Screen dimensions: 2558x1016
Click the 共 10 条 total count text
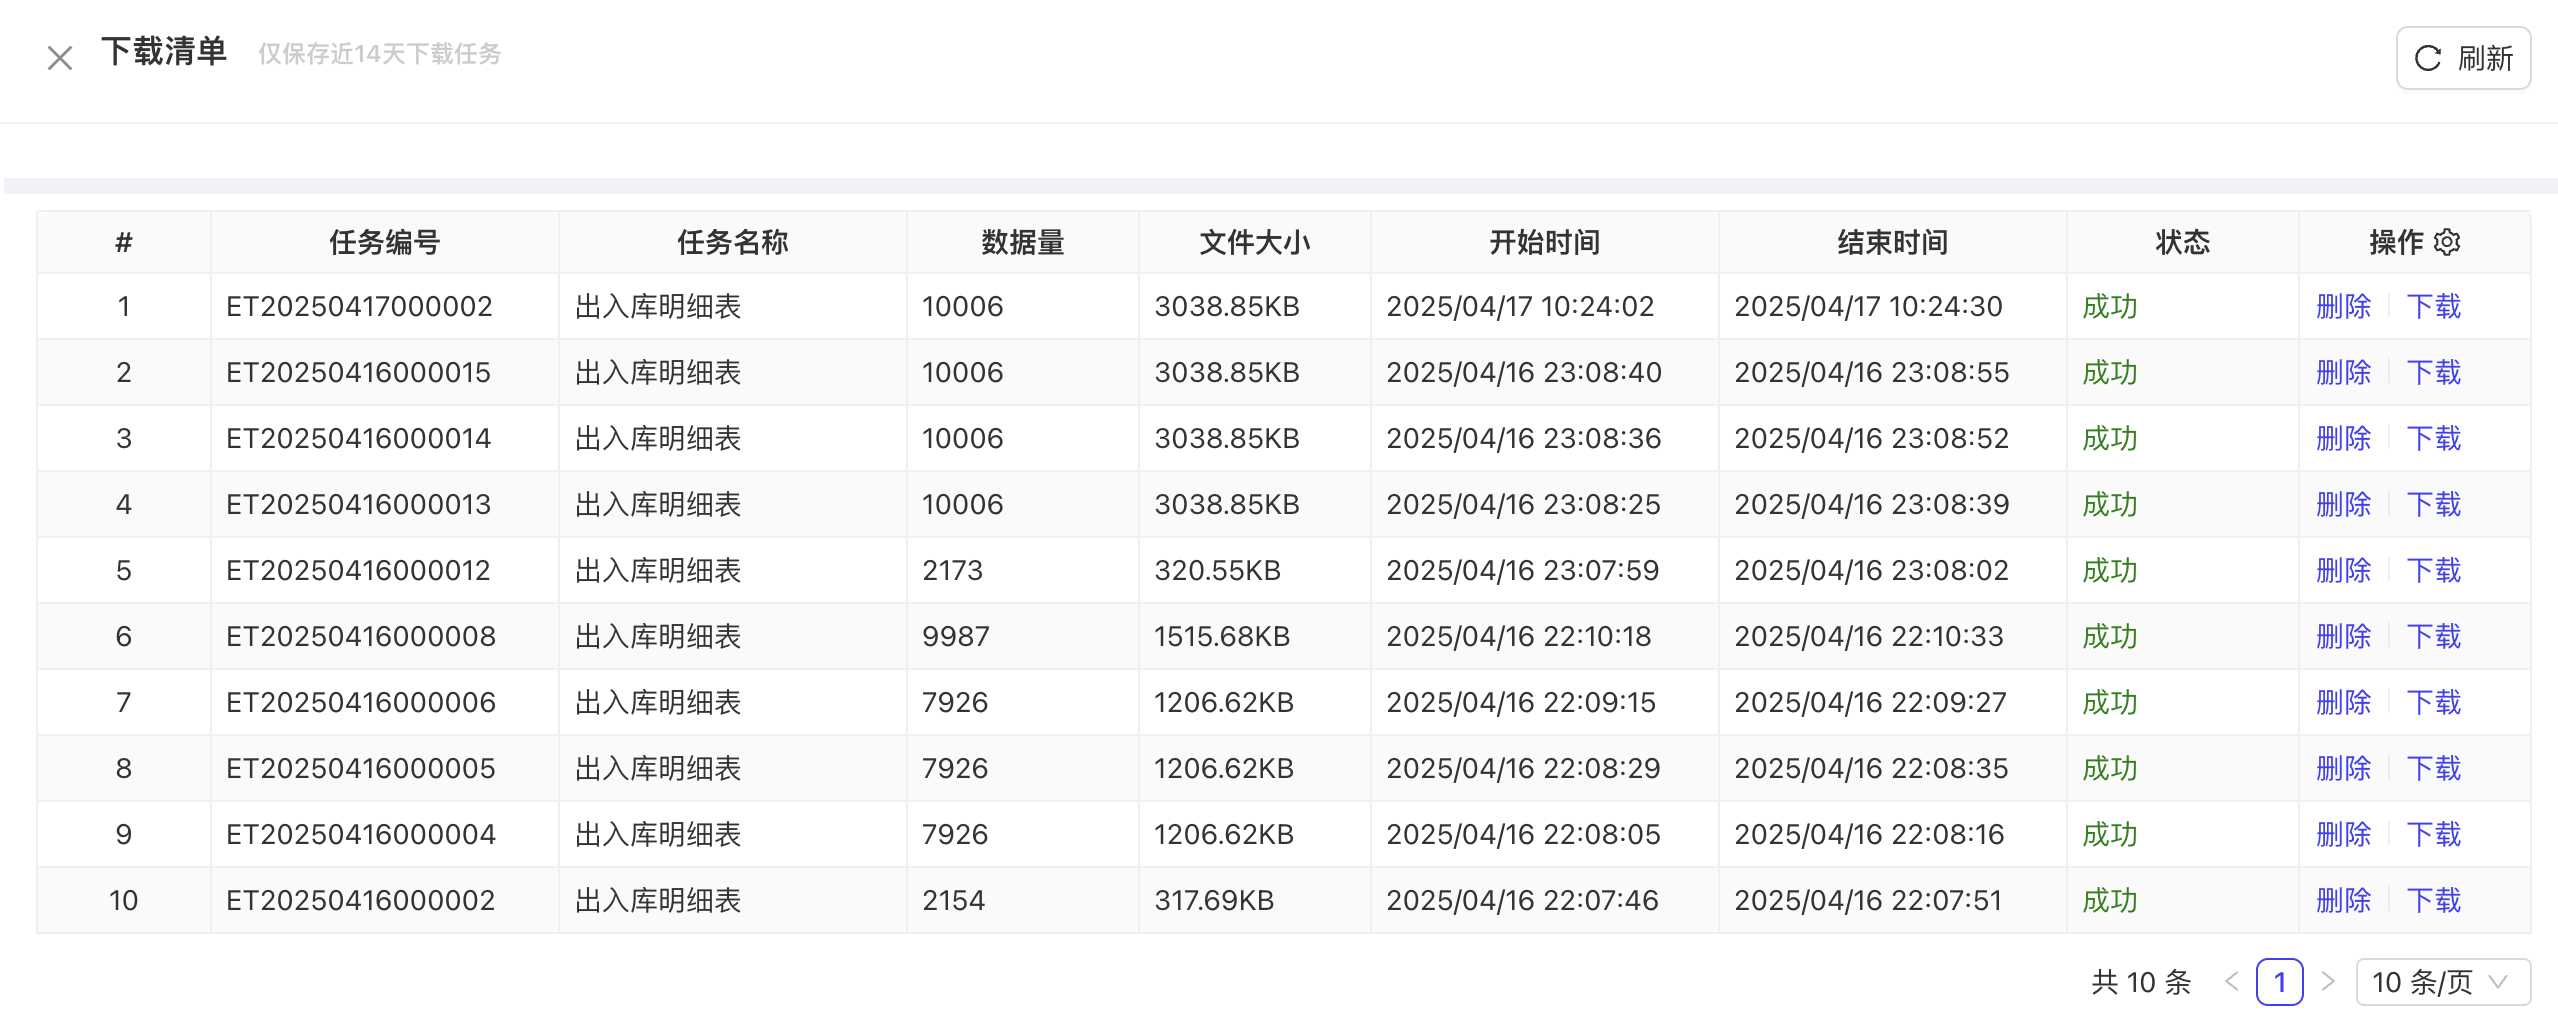tap(2141, 982)
